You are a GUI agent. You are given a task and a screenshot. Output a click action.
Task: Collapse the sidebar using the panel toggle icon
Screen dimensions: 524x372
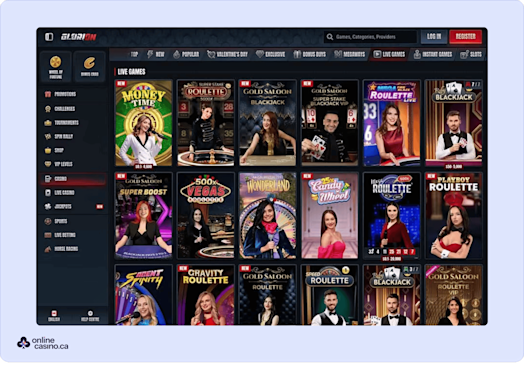pyautogui.click(x=49, y=36)
